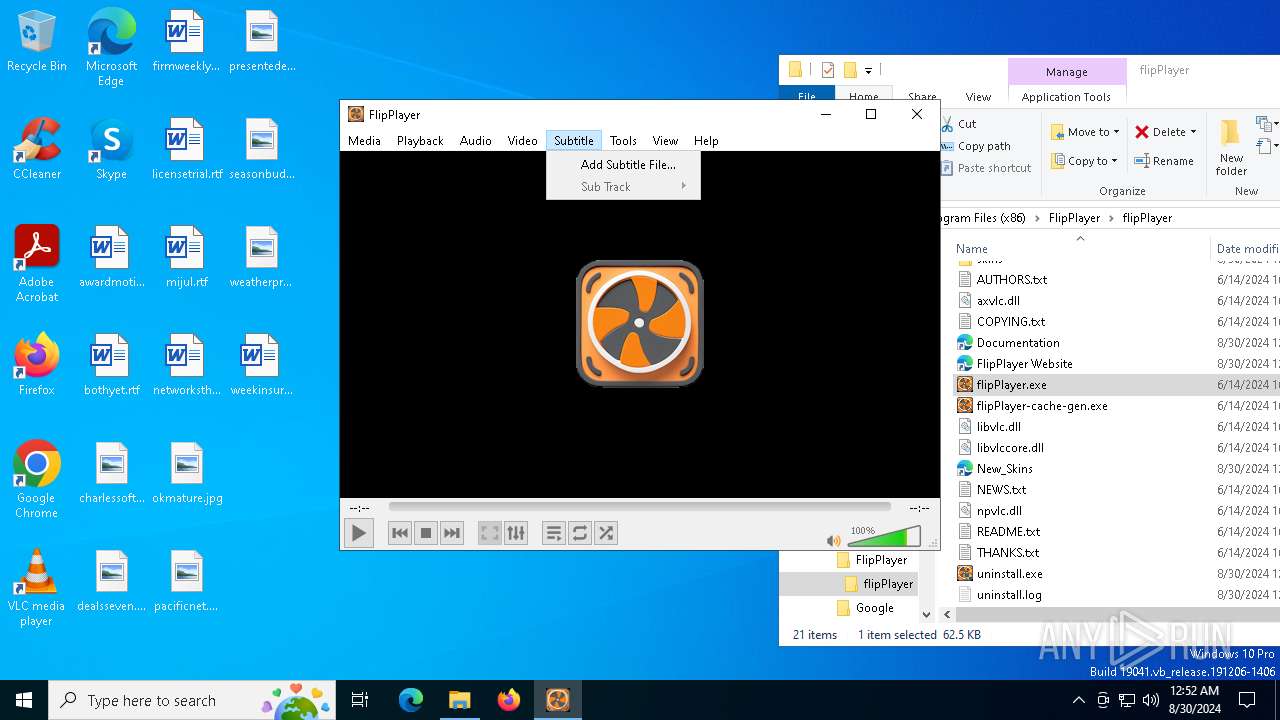This screenshot has height=720, width=1280.
Task: Start playback with the FlipPlayer Play button
Action: [x=358, y=533]
